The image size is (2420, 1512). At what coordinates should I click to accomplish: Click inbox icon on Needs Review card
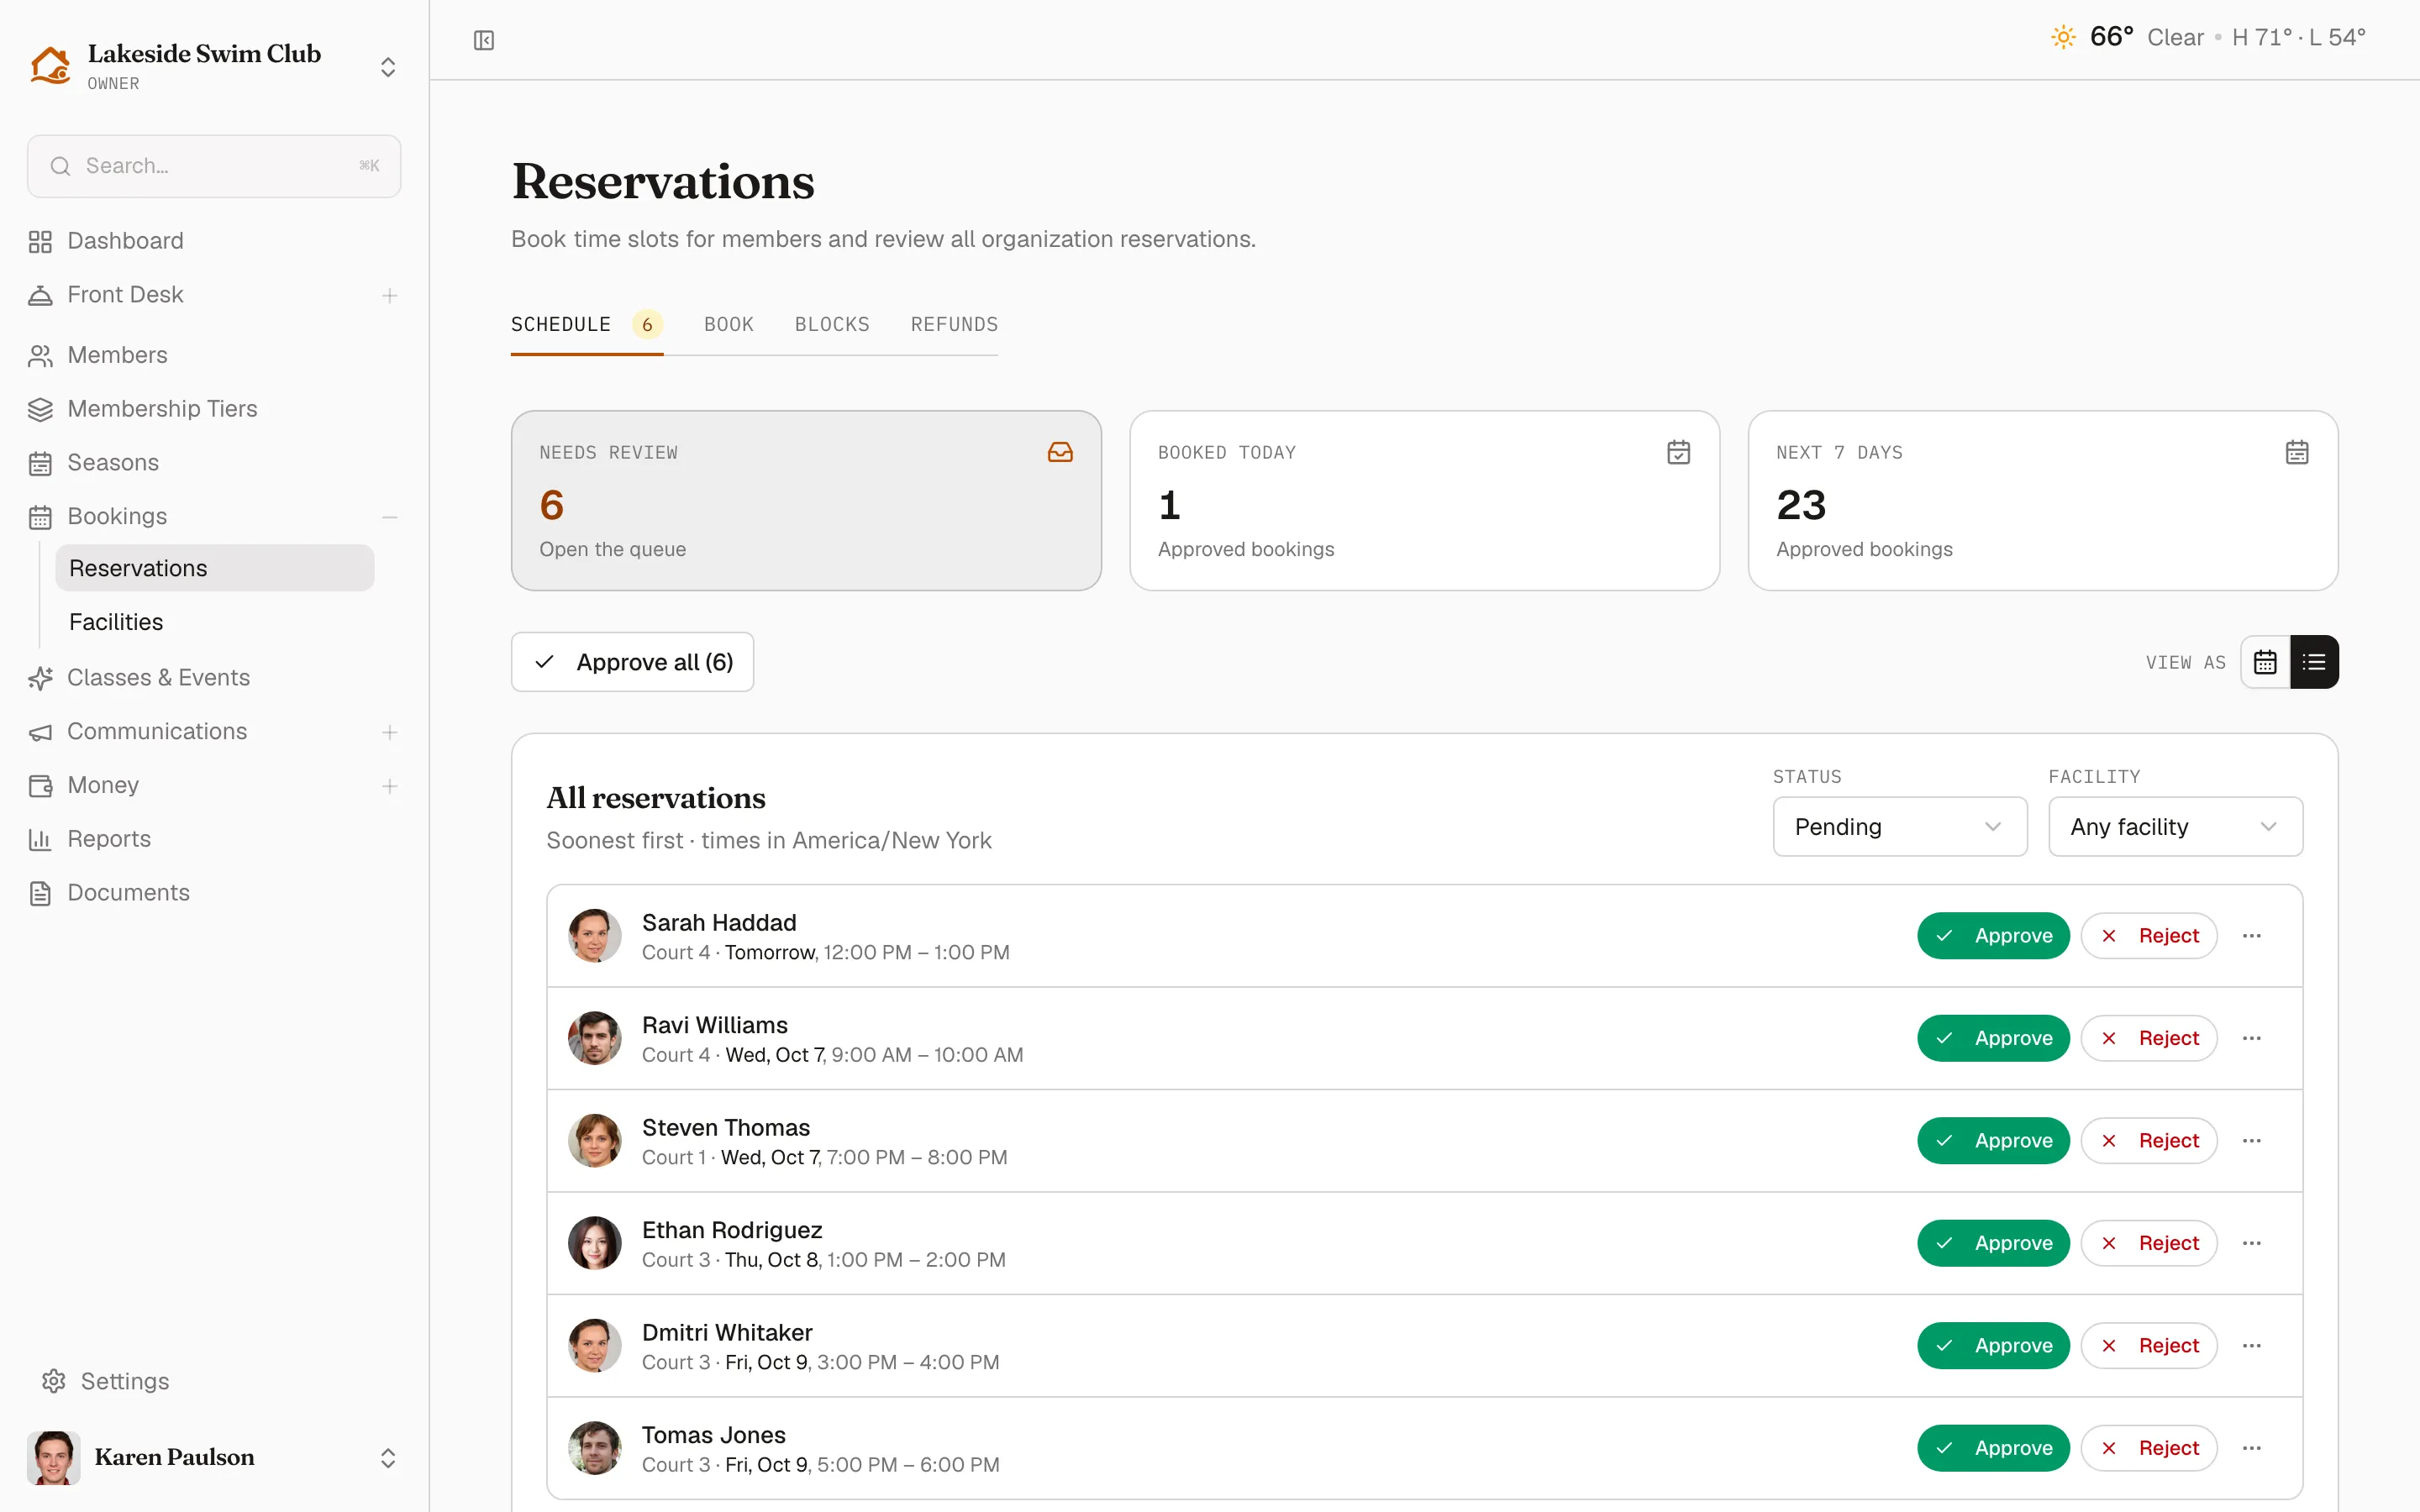[x=1060, y=452]
